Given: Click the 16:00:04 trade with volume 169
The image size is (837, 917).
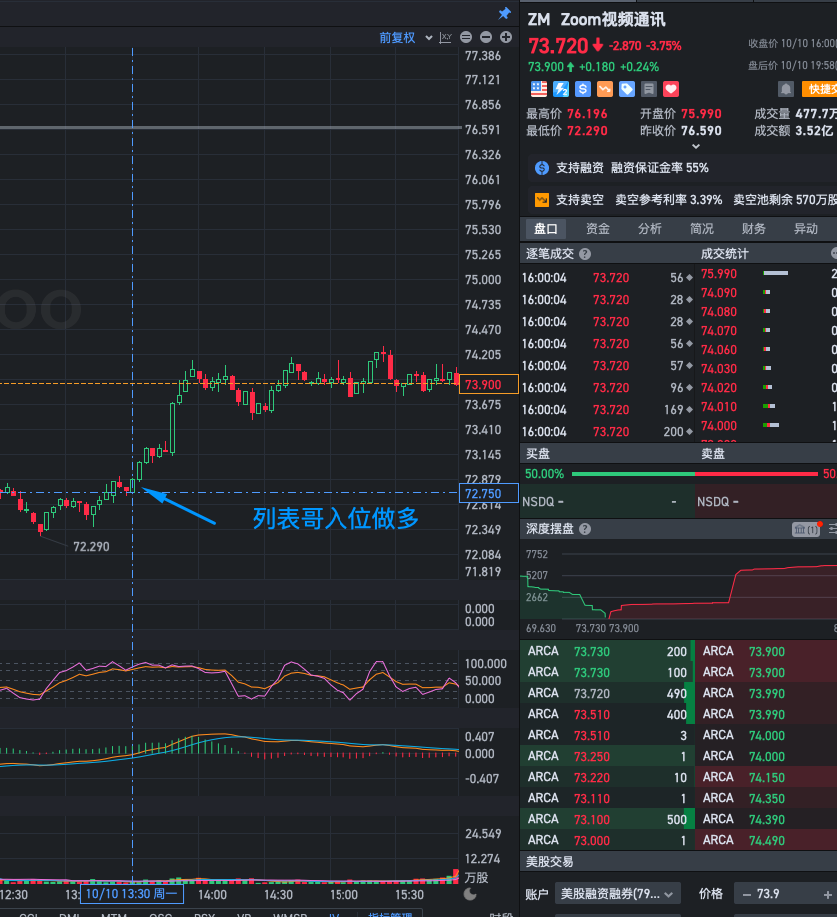Looking at the screenshot, I should pyautogui.click(x=607, y=410).
